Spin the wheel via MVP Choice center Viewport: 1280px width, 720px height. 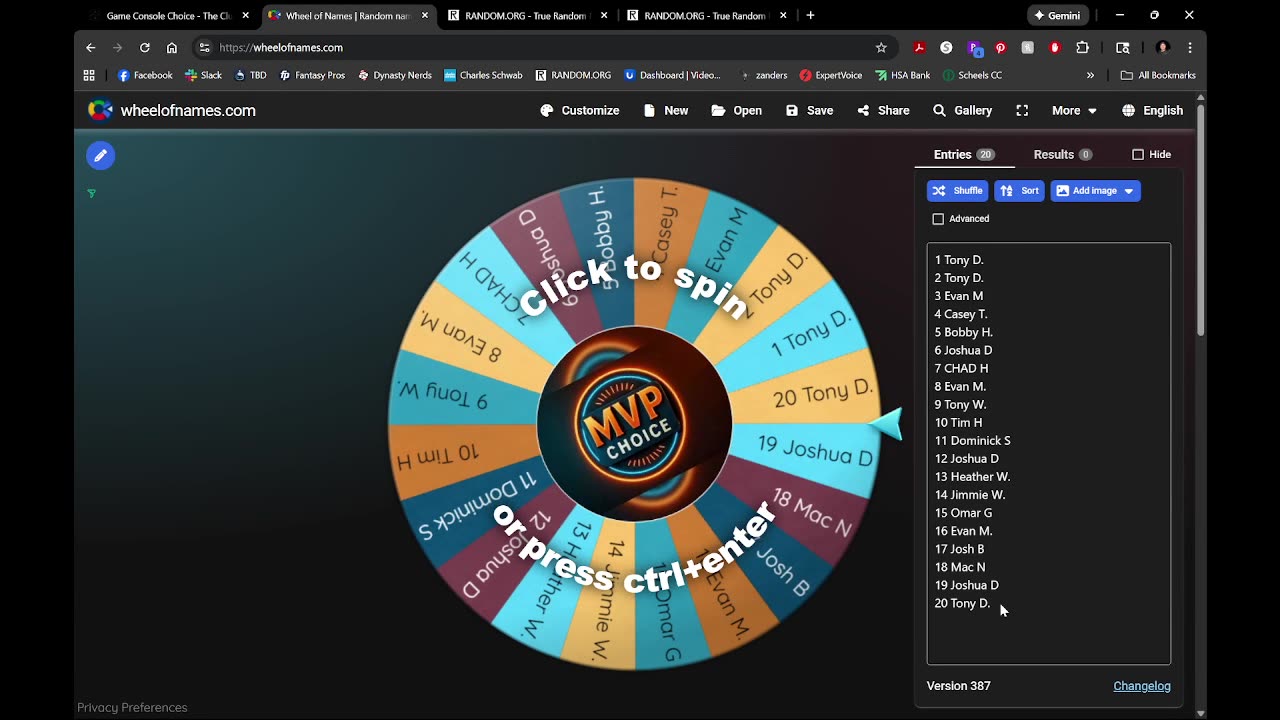[635, 424]
